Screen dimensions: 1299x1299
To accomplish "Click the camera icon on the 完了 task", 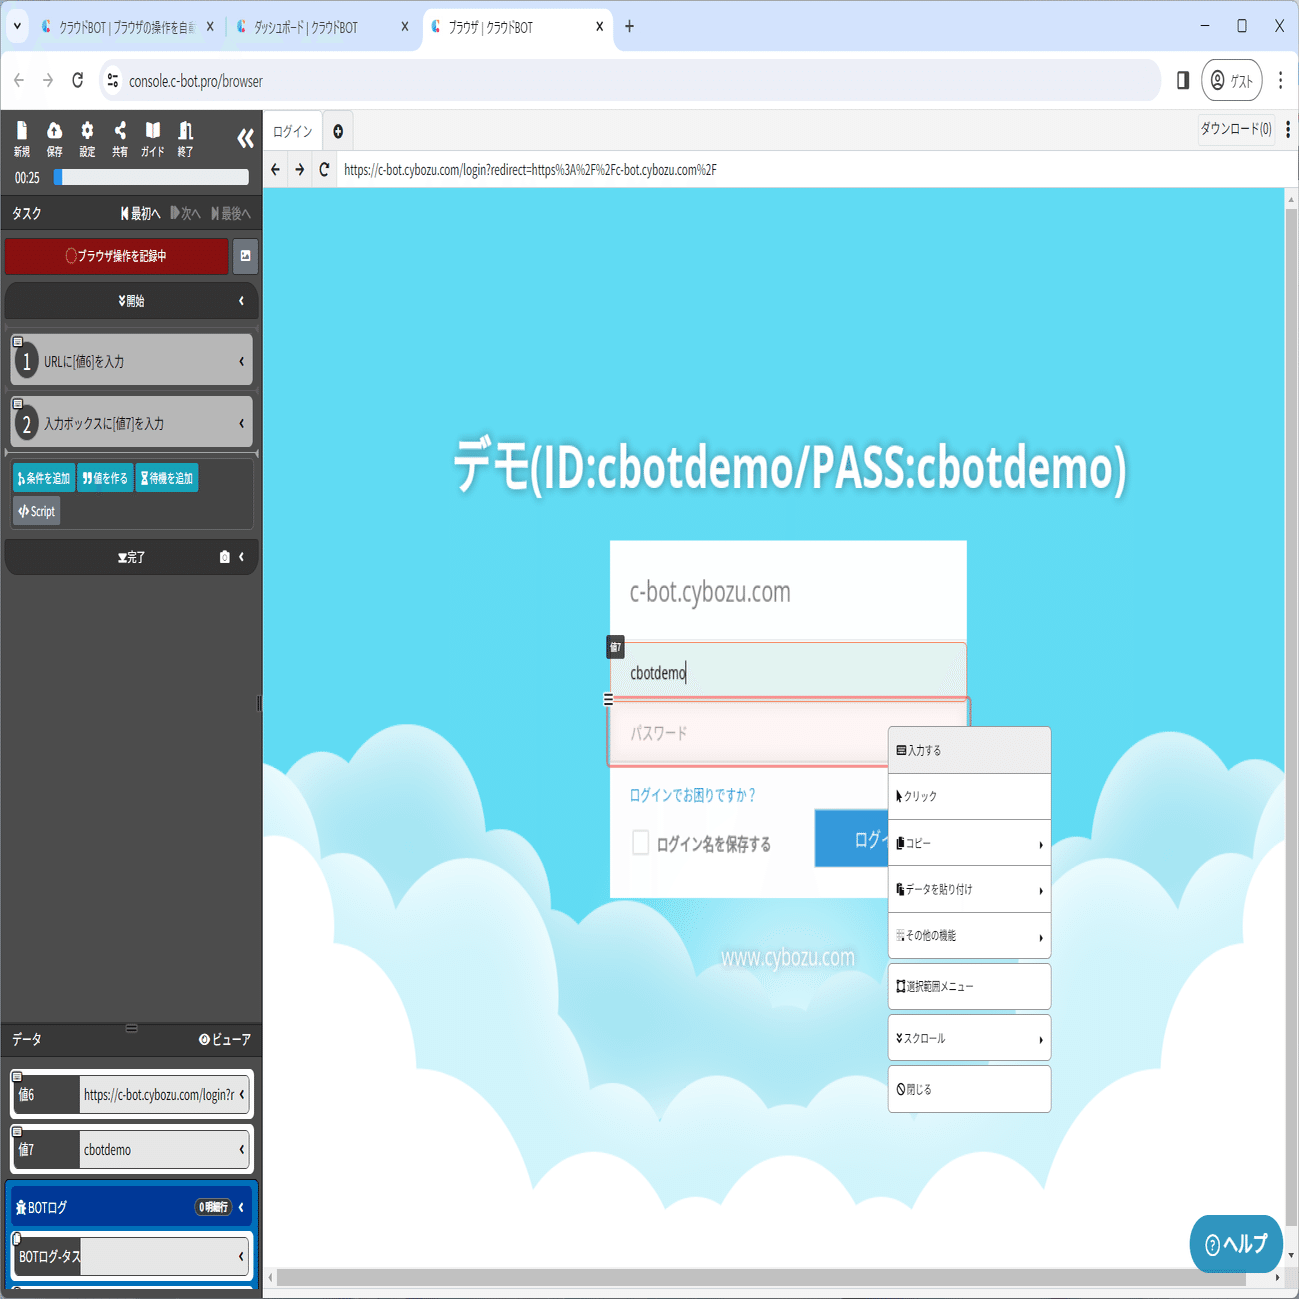I will pyautogui.click(x=224, y=557).
